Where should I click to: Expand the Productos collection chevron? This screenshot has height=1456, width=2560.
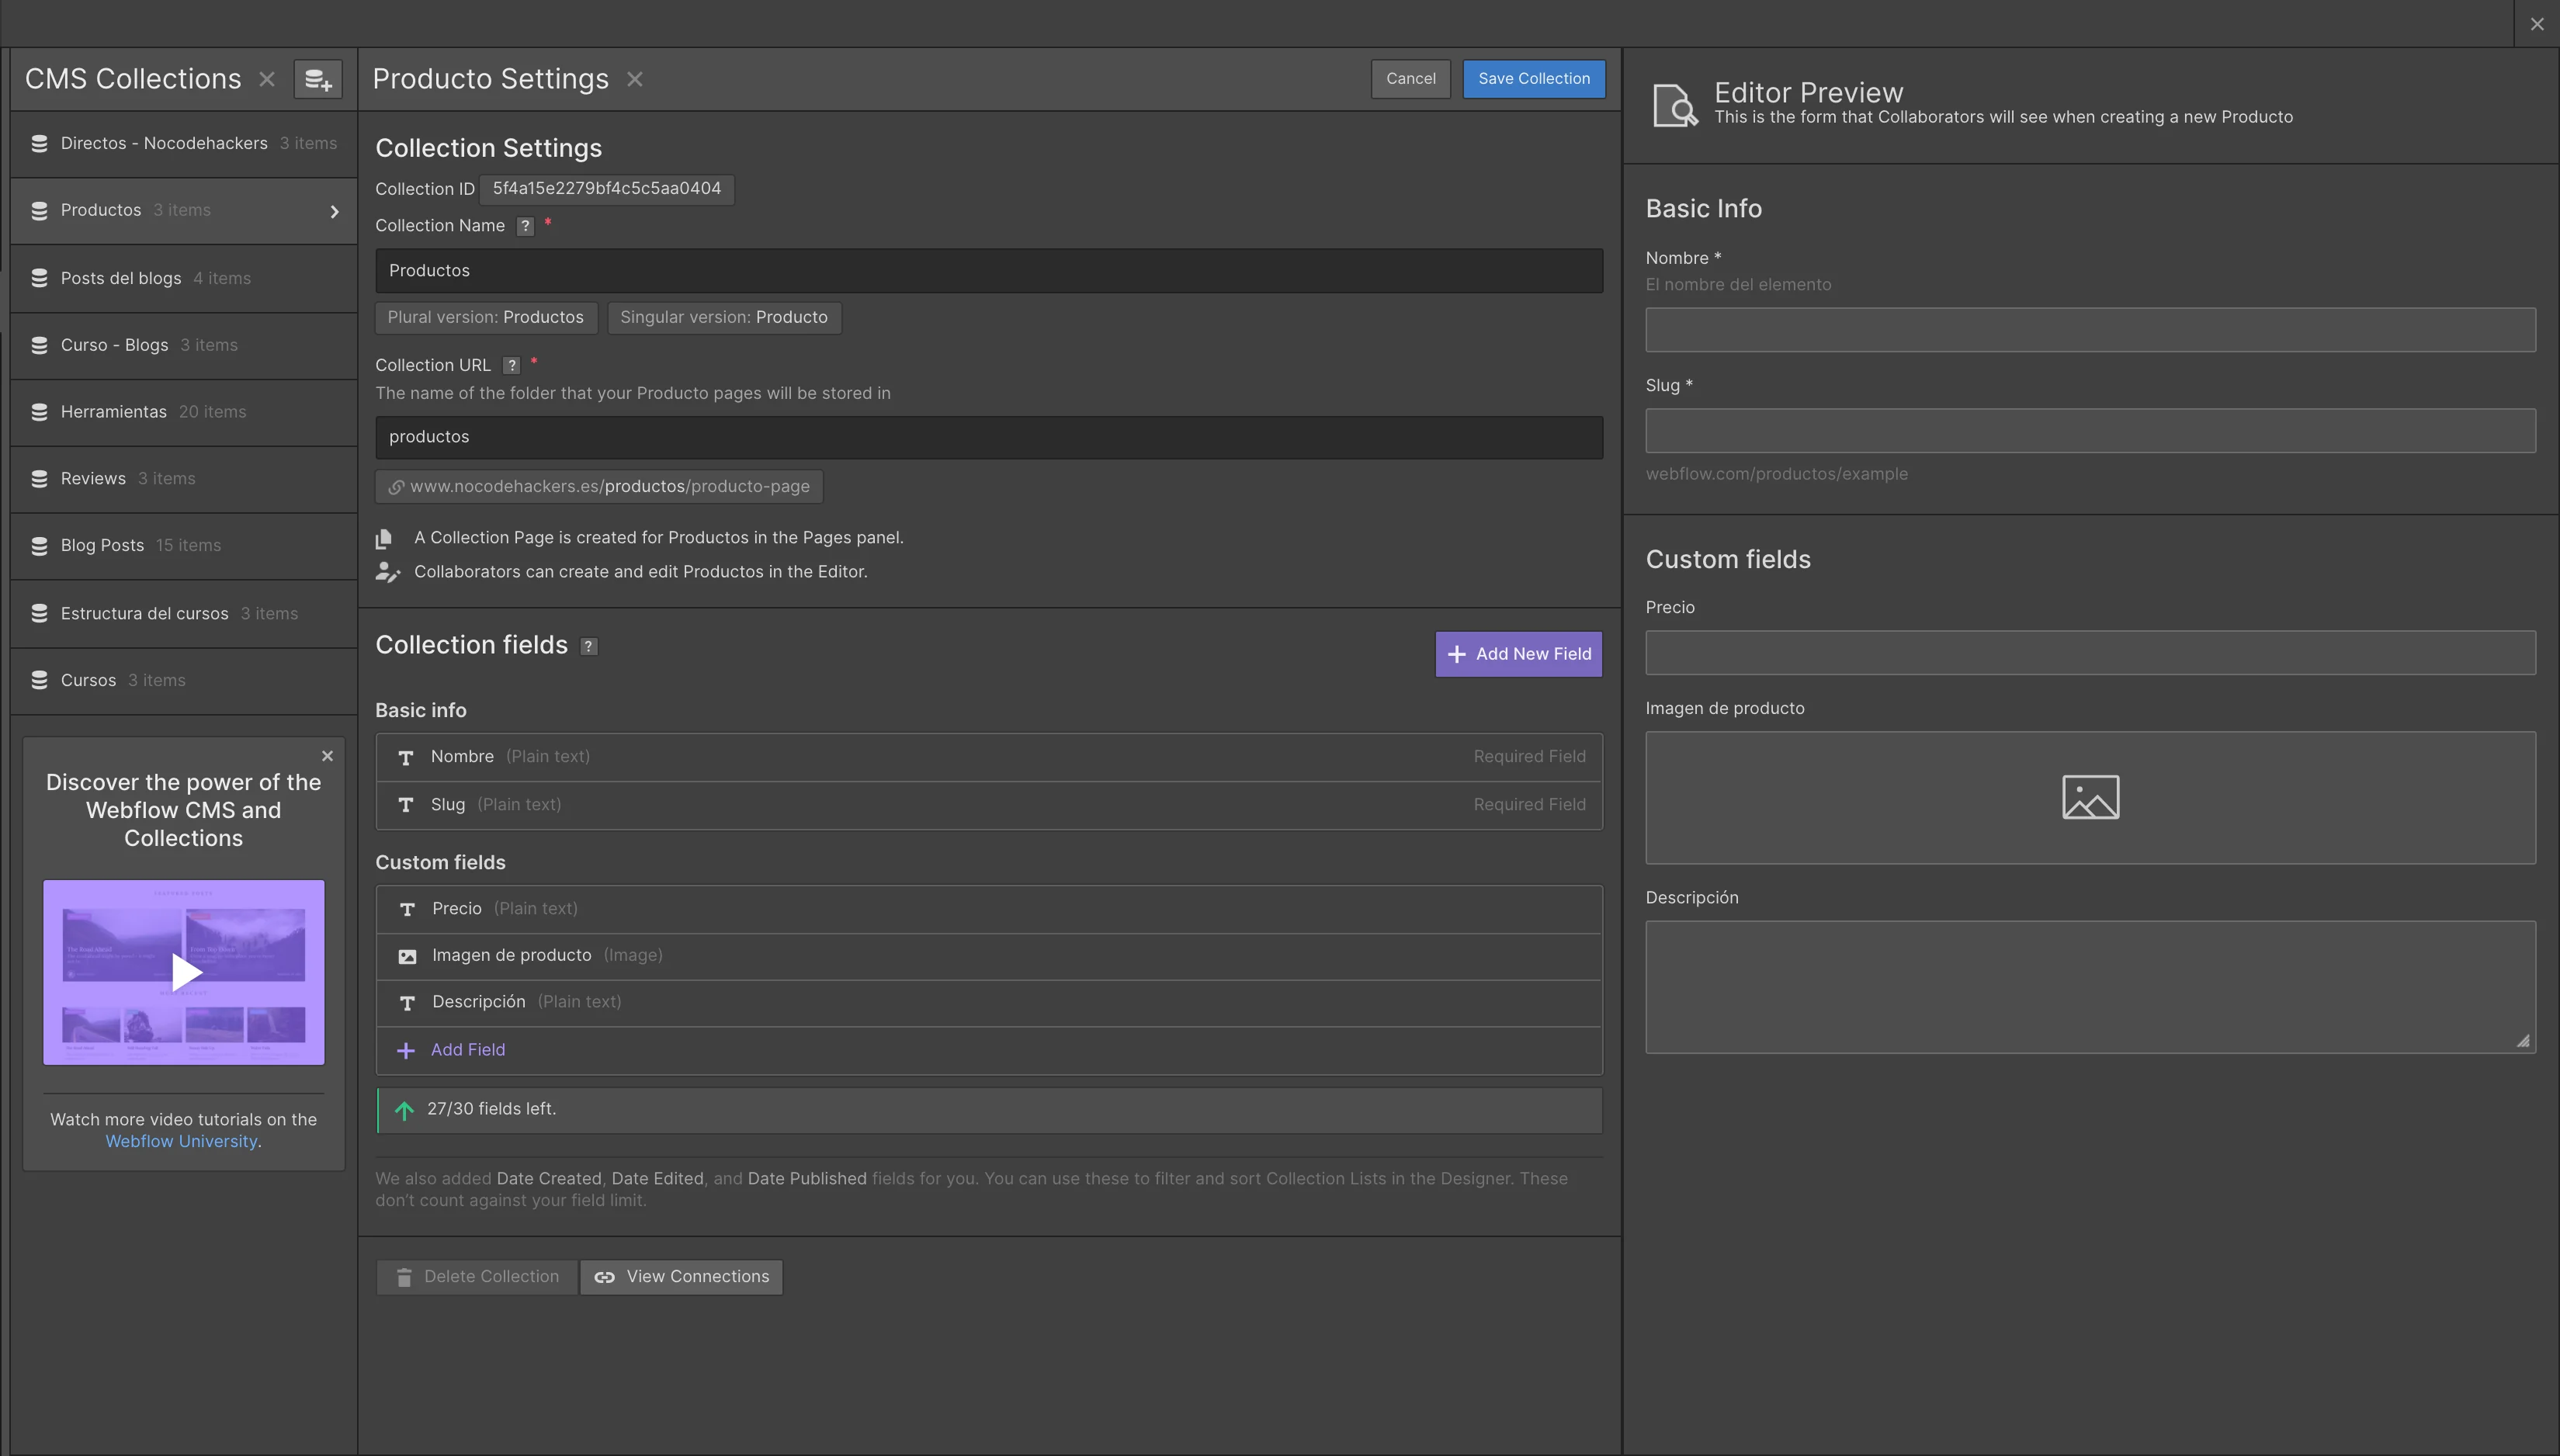pos(334,211)
